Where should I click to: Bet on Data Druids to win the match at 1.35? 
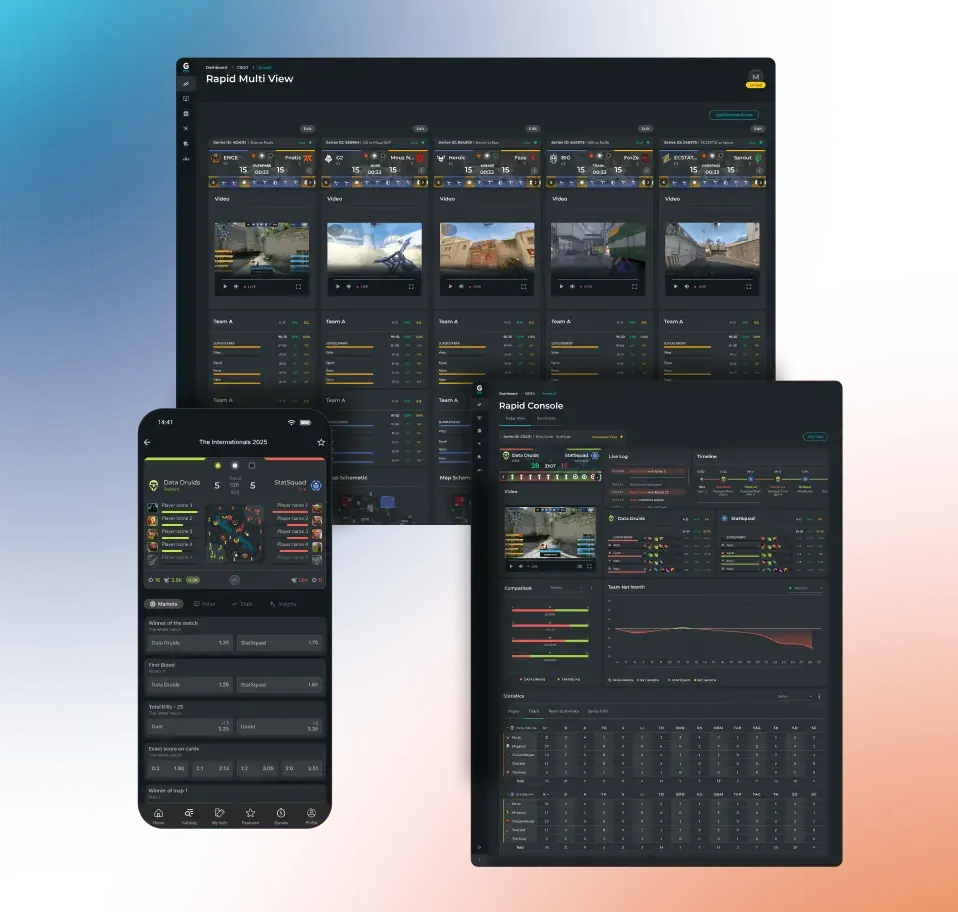pyautogui.click(x=190, y=642)
